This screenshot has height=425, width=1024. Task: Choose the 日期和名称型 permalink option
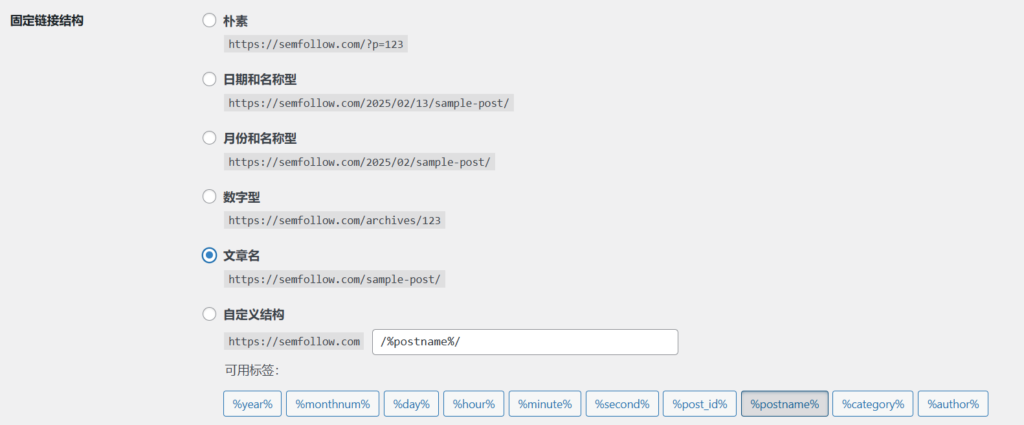point(209,79)
